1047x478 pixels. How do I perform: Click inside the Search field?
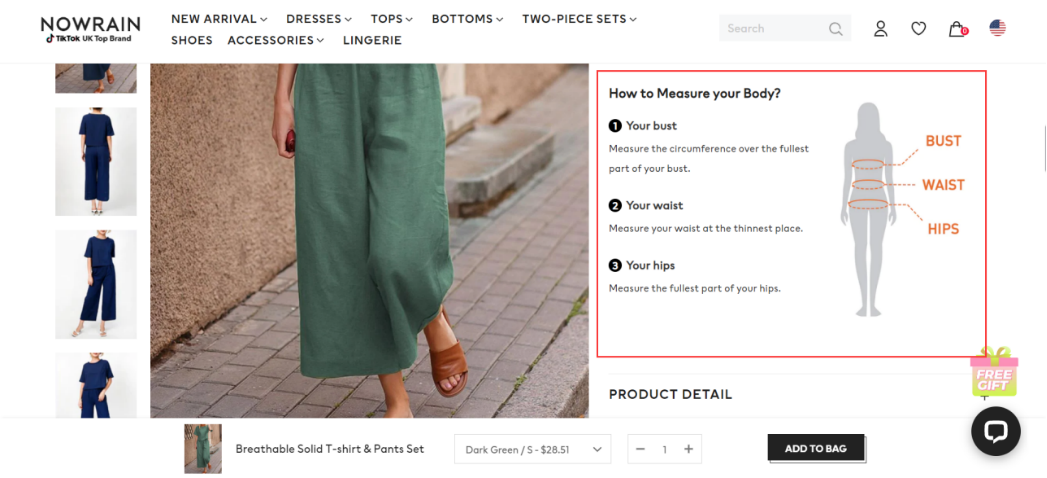pyautogui.click(x=772, y=29)
